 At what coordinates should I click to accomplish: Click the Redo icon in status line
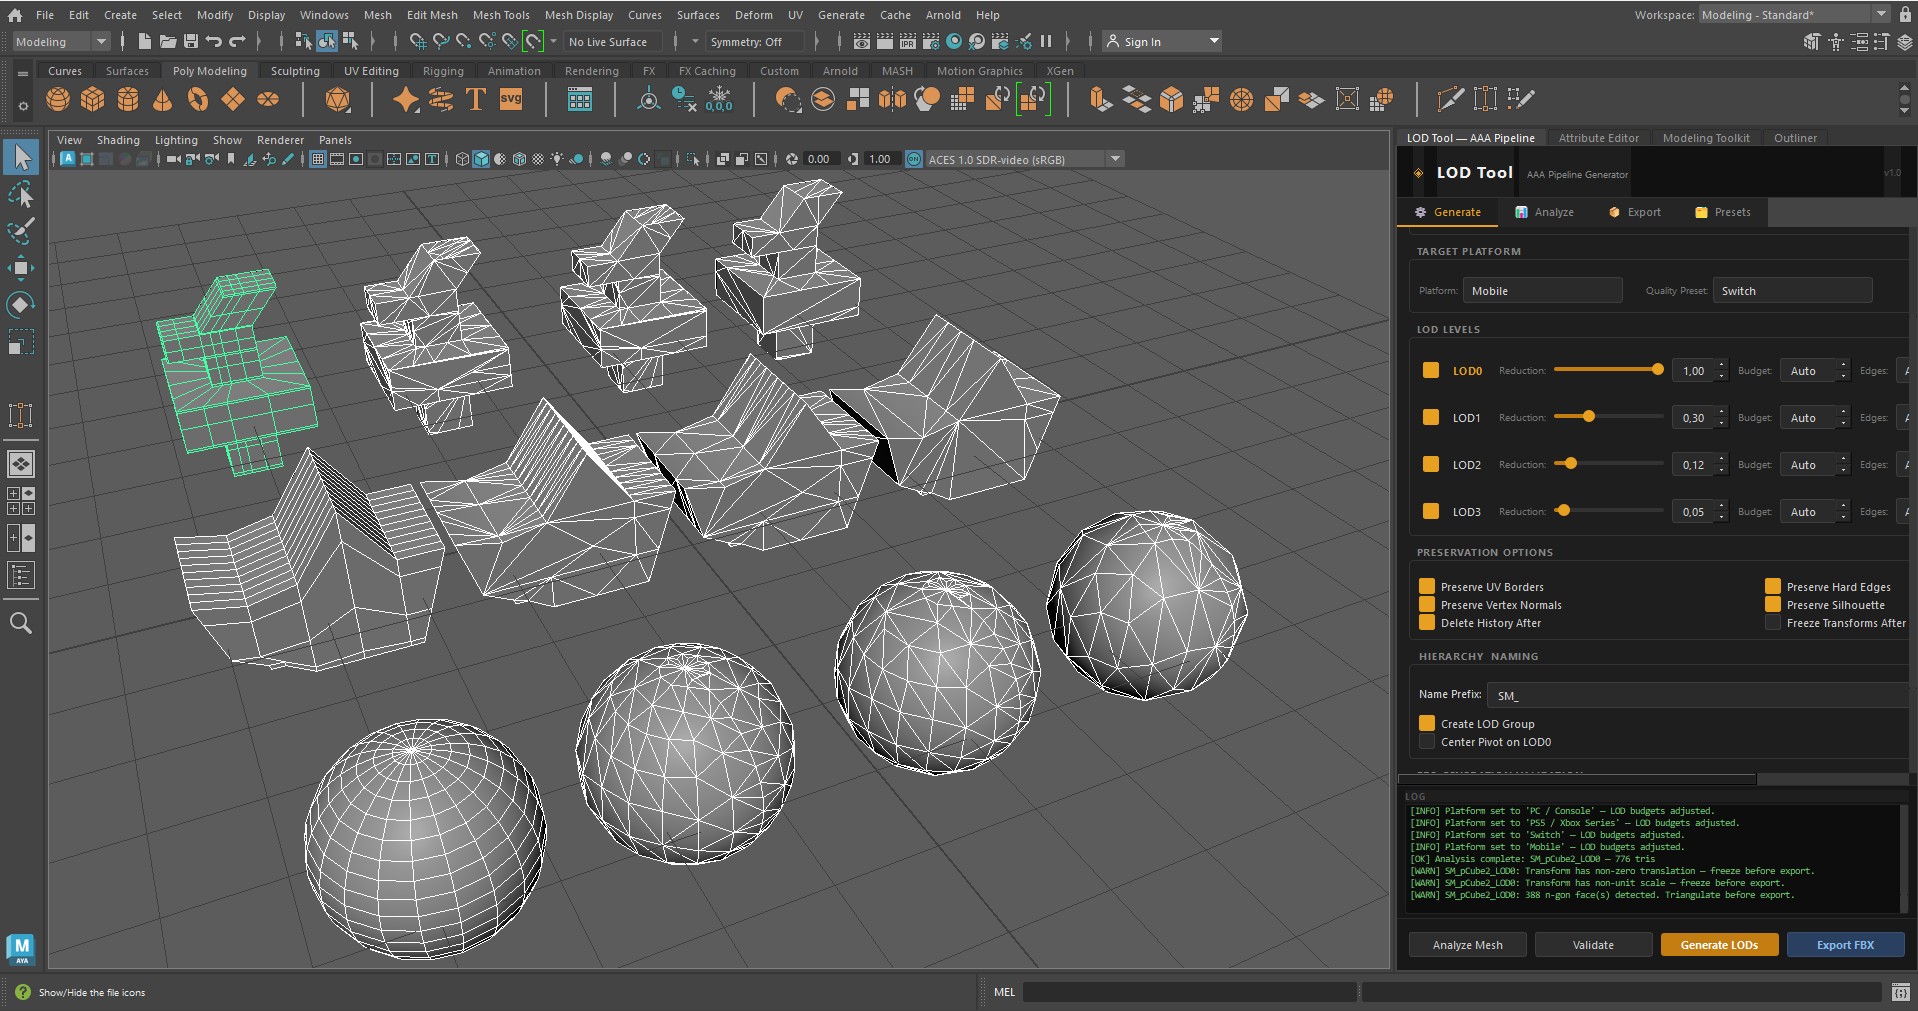coord(237,41)
